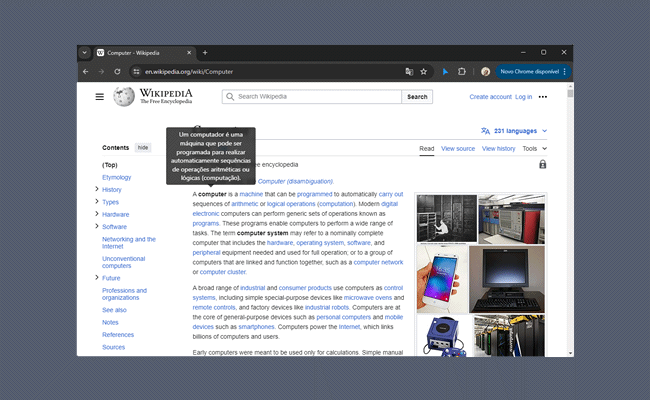Open the Tools dropdown

535,148
